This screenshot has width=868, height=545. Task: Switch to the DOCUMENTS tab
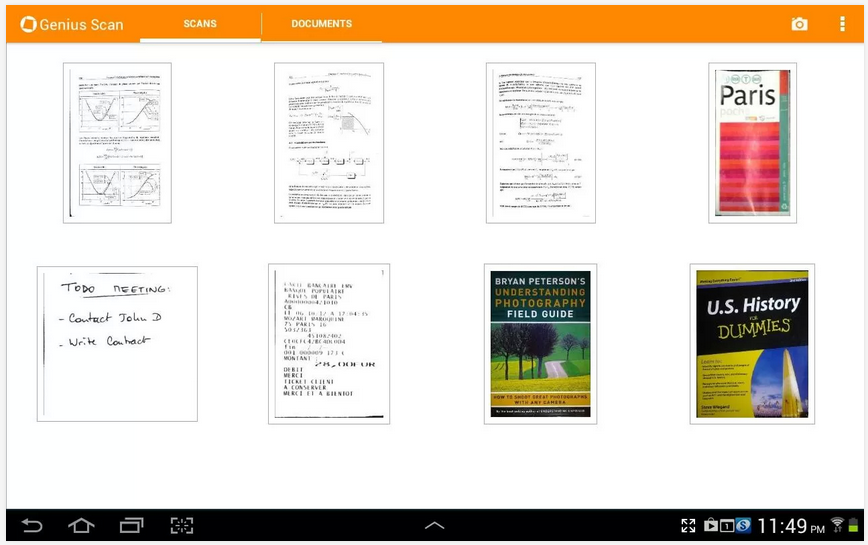(x=322, y=24)
